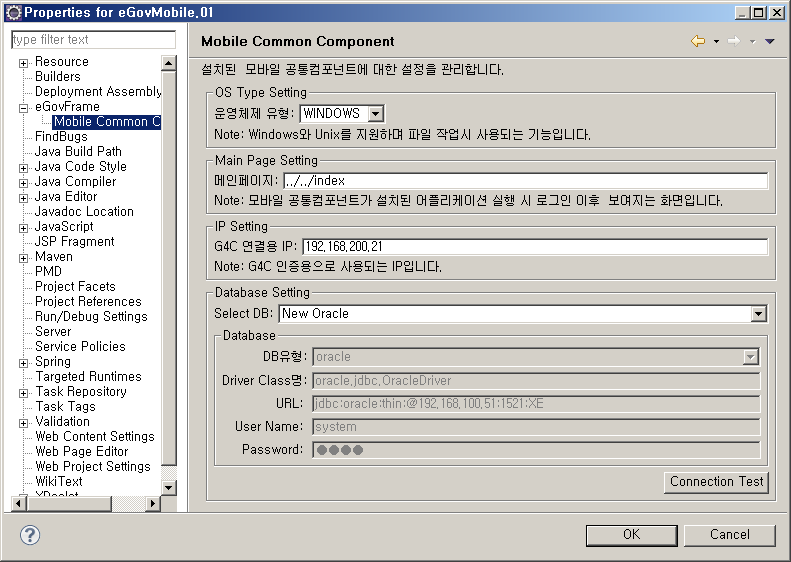Open Java Build Path settings
791x562 pixels.
click(x=78, y=152)
